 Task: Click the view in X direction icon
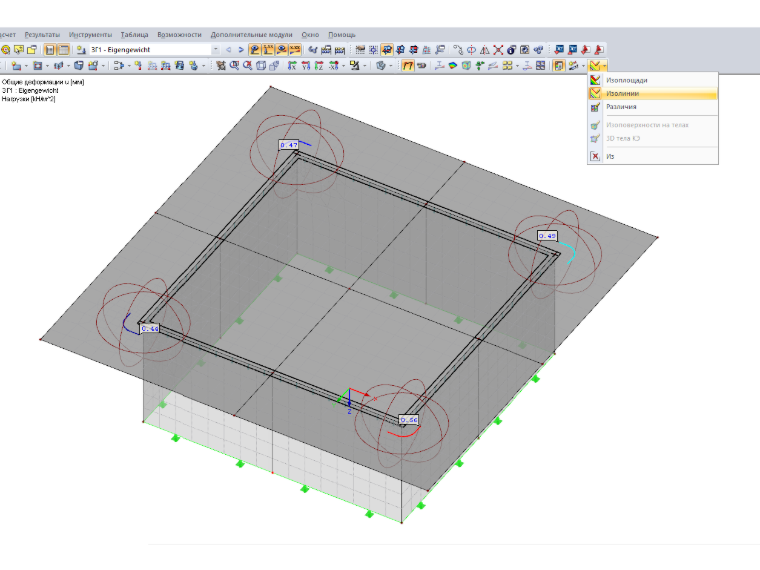pyautogui.click(x=292, y=65)
